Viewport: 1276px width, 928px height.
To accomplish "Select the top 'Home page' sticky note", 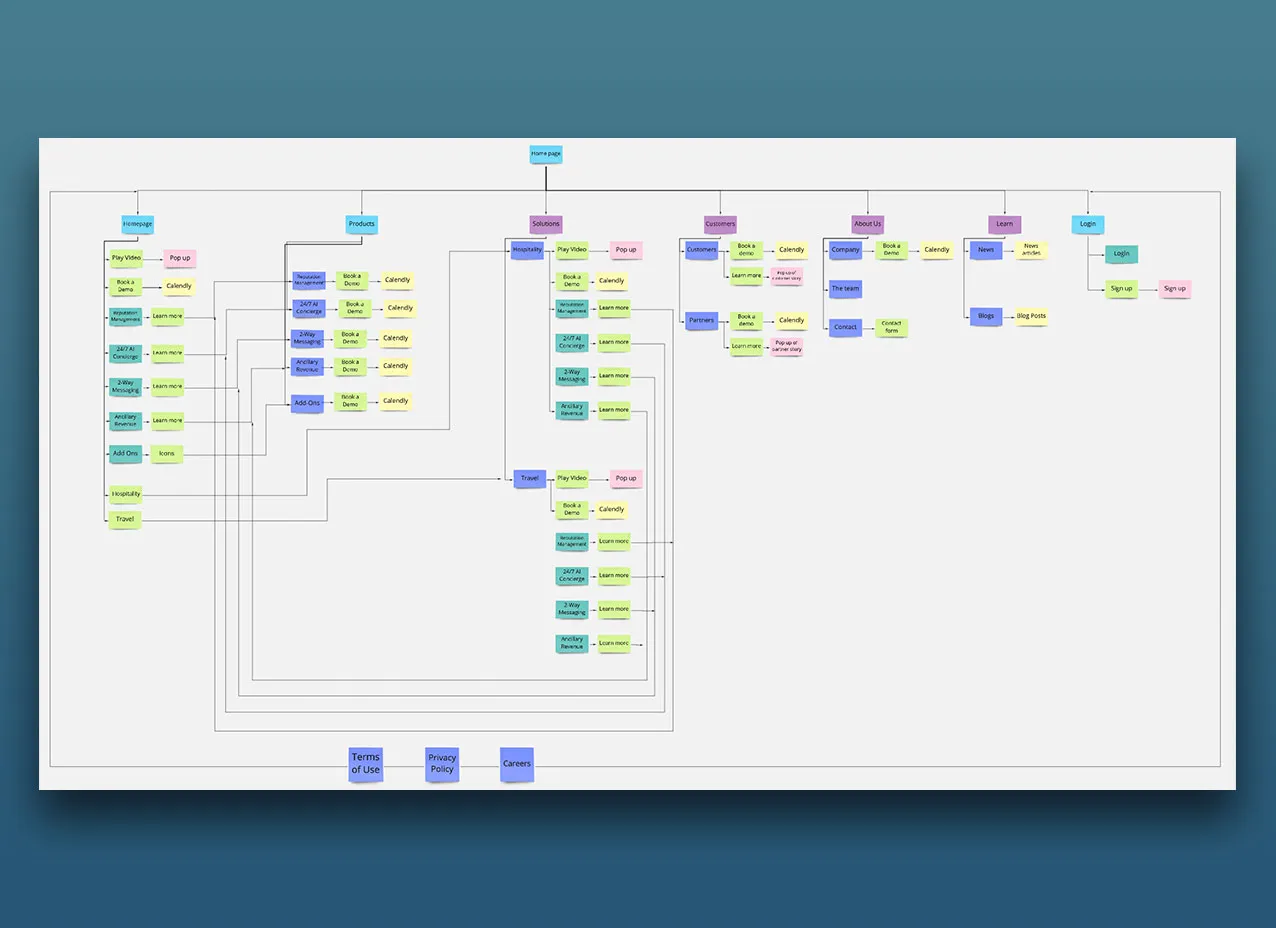I will click(x=546, y=154).
